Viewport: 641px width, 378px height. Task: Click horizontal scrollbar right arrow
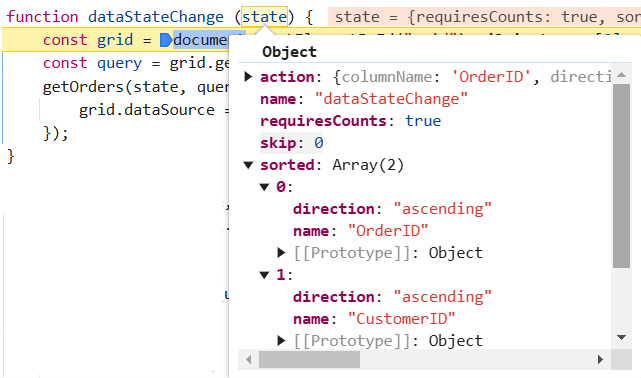click(601, 360)
